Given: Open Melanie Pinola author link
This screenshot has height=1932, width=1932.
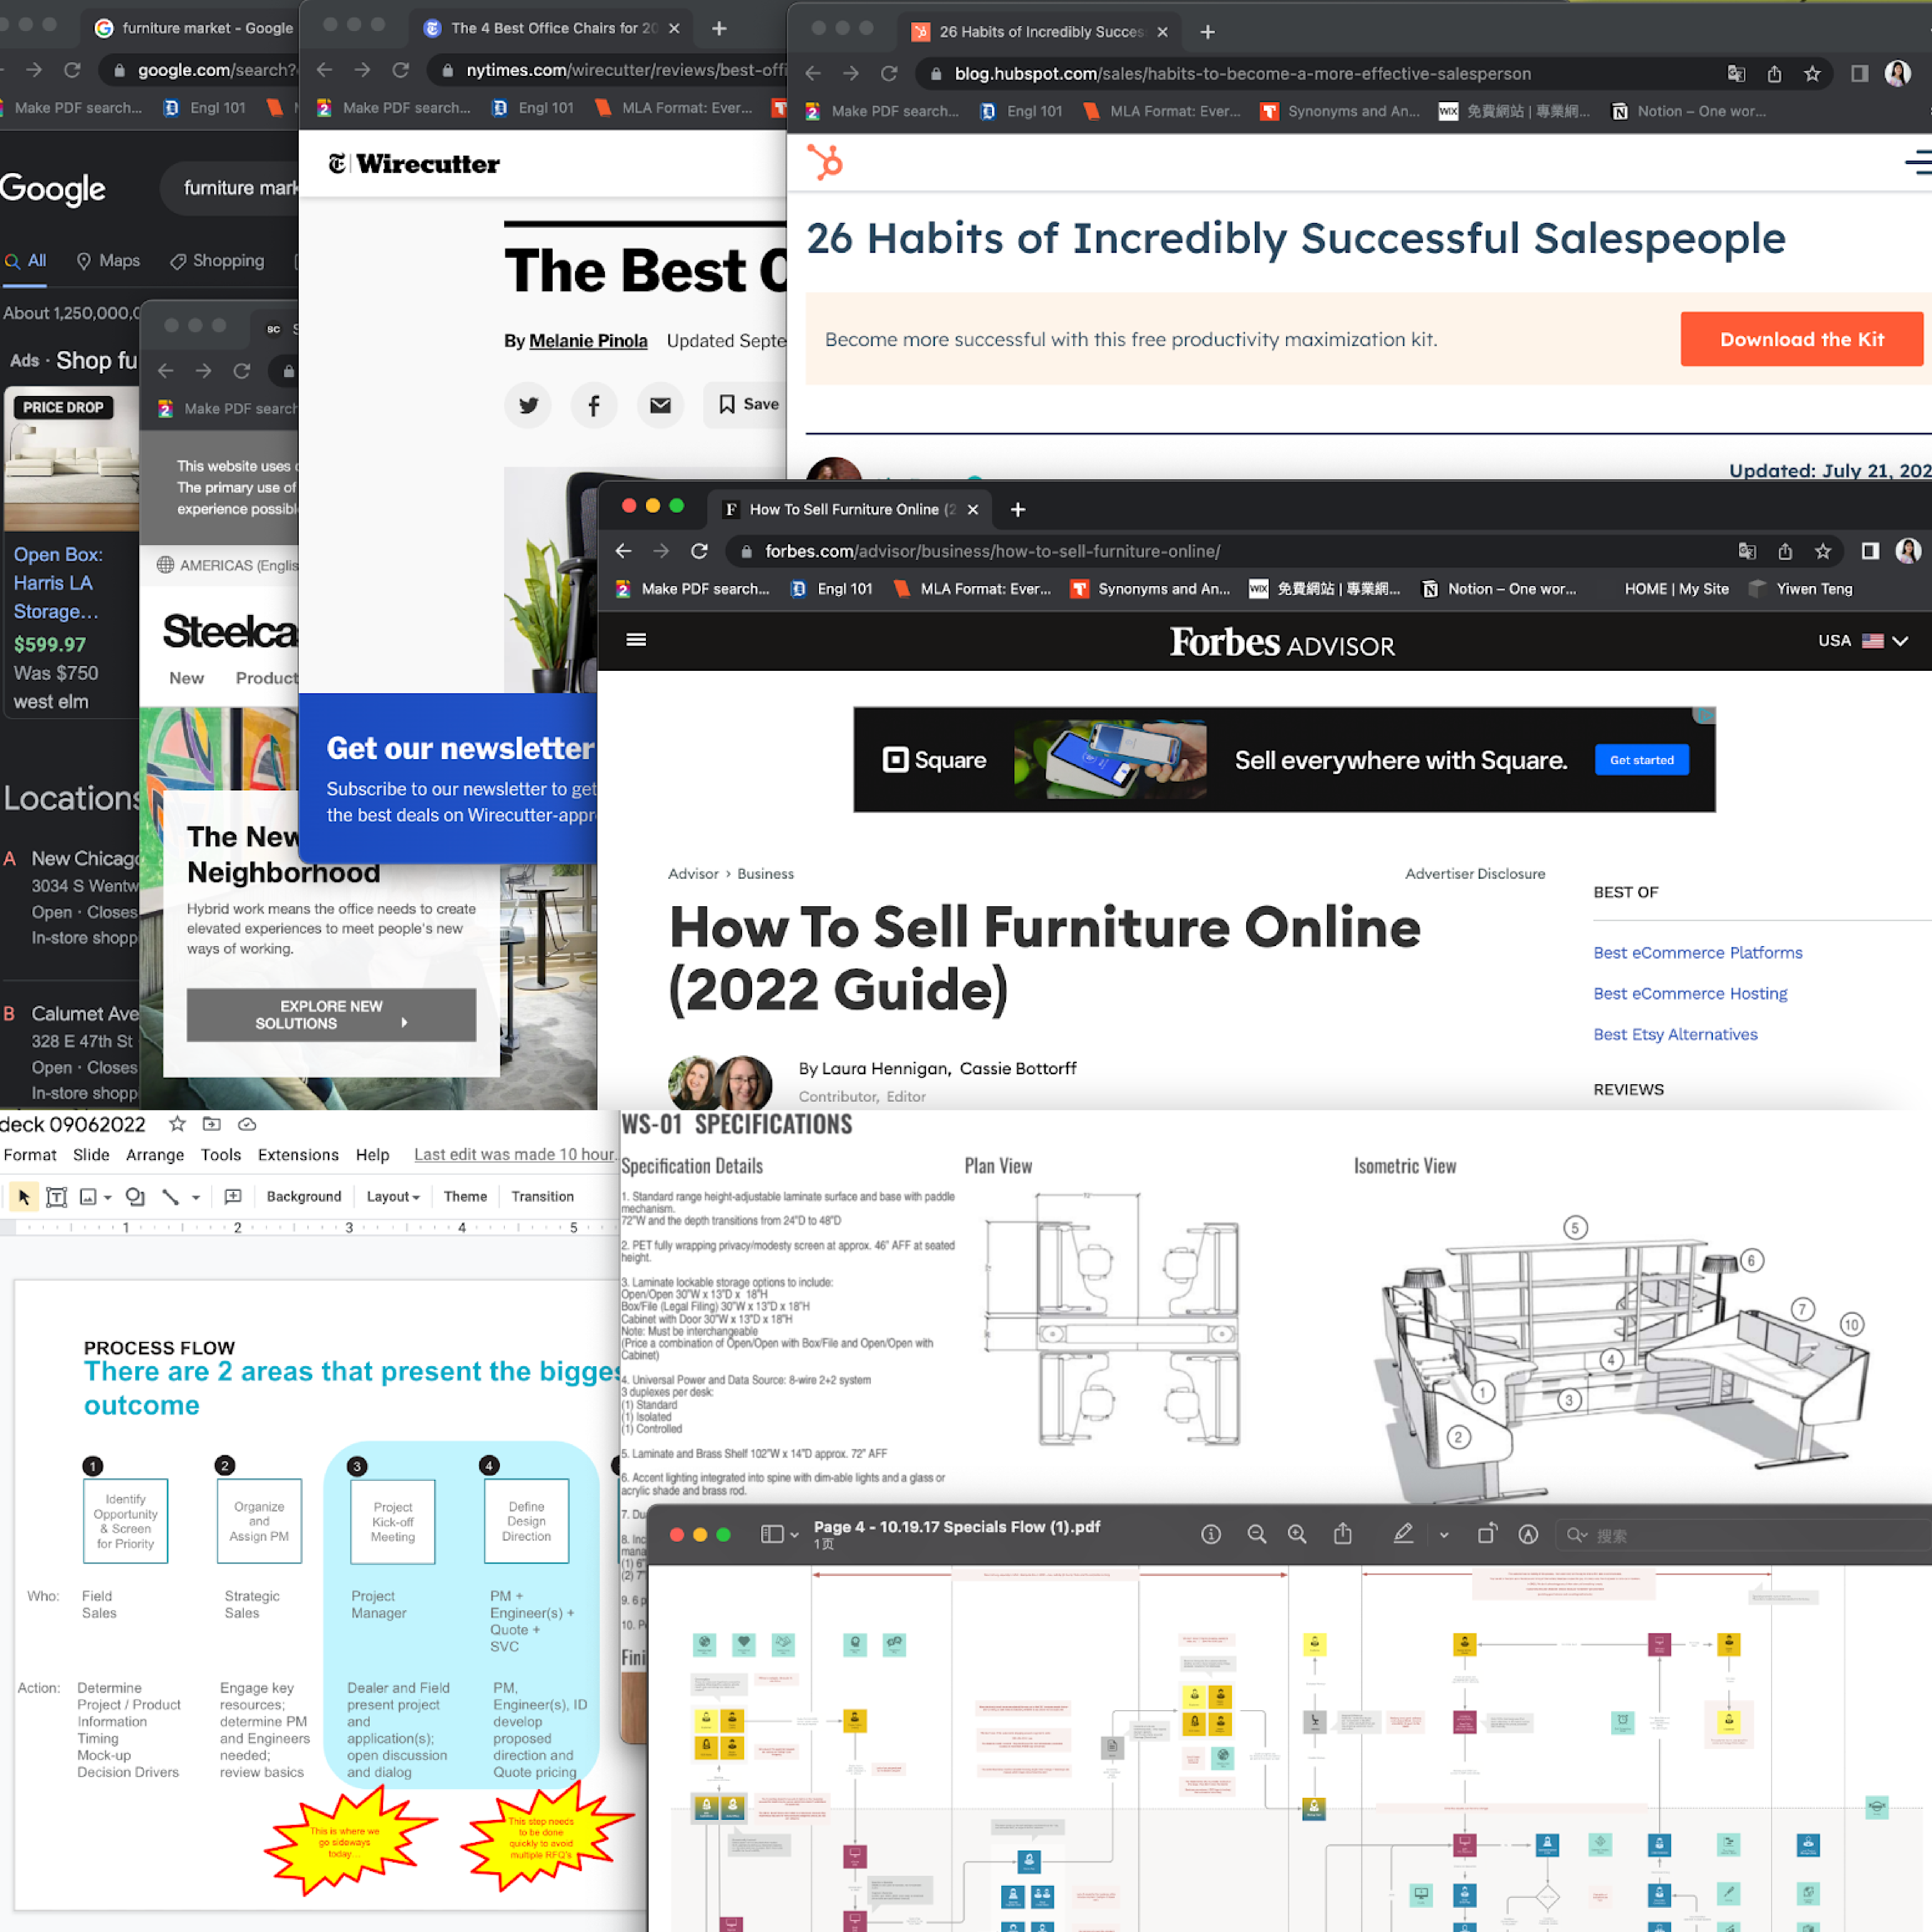Looking at the screenshot, I should pyautogui.click(x=588, y=341).
